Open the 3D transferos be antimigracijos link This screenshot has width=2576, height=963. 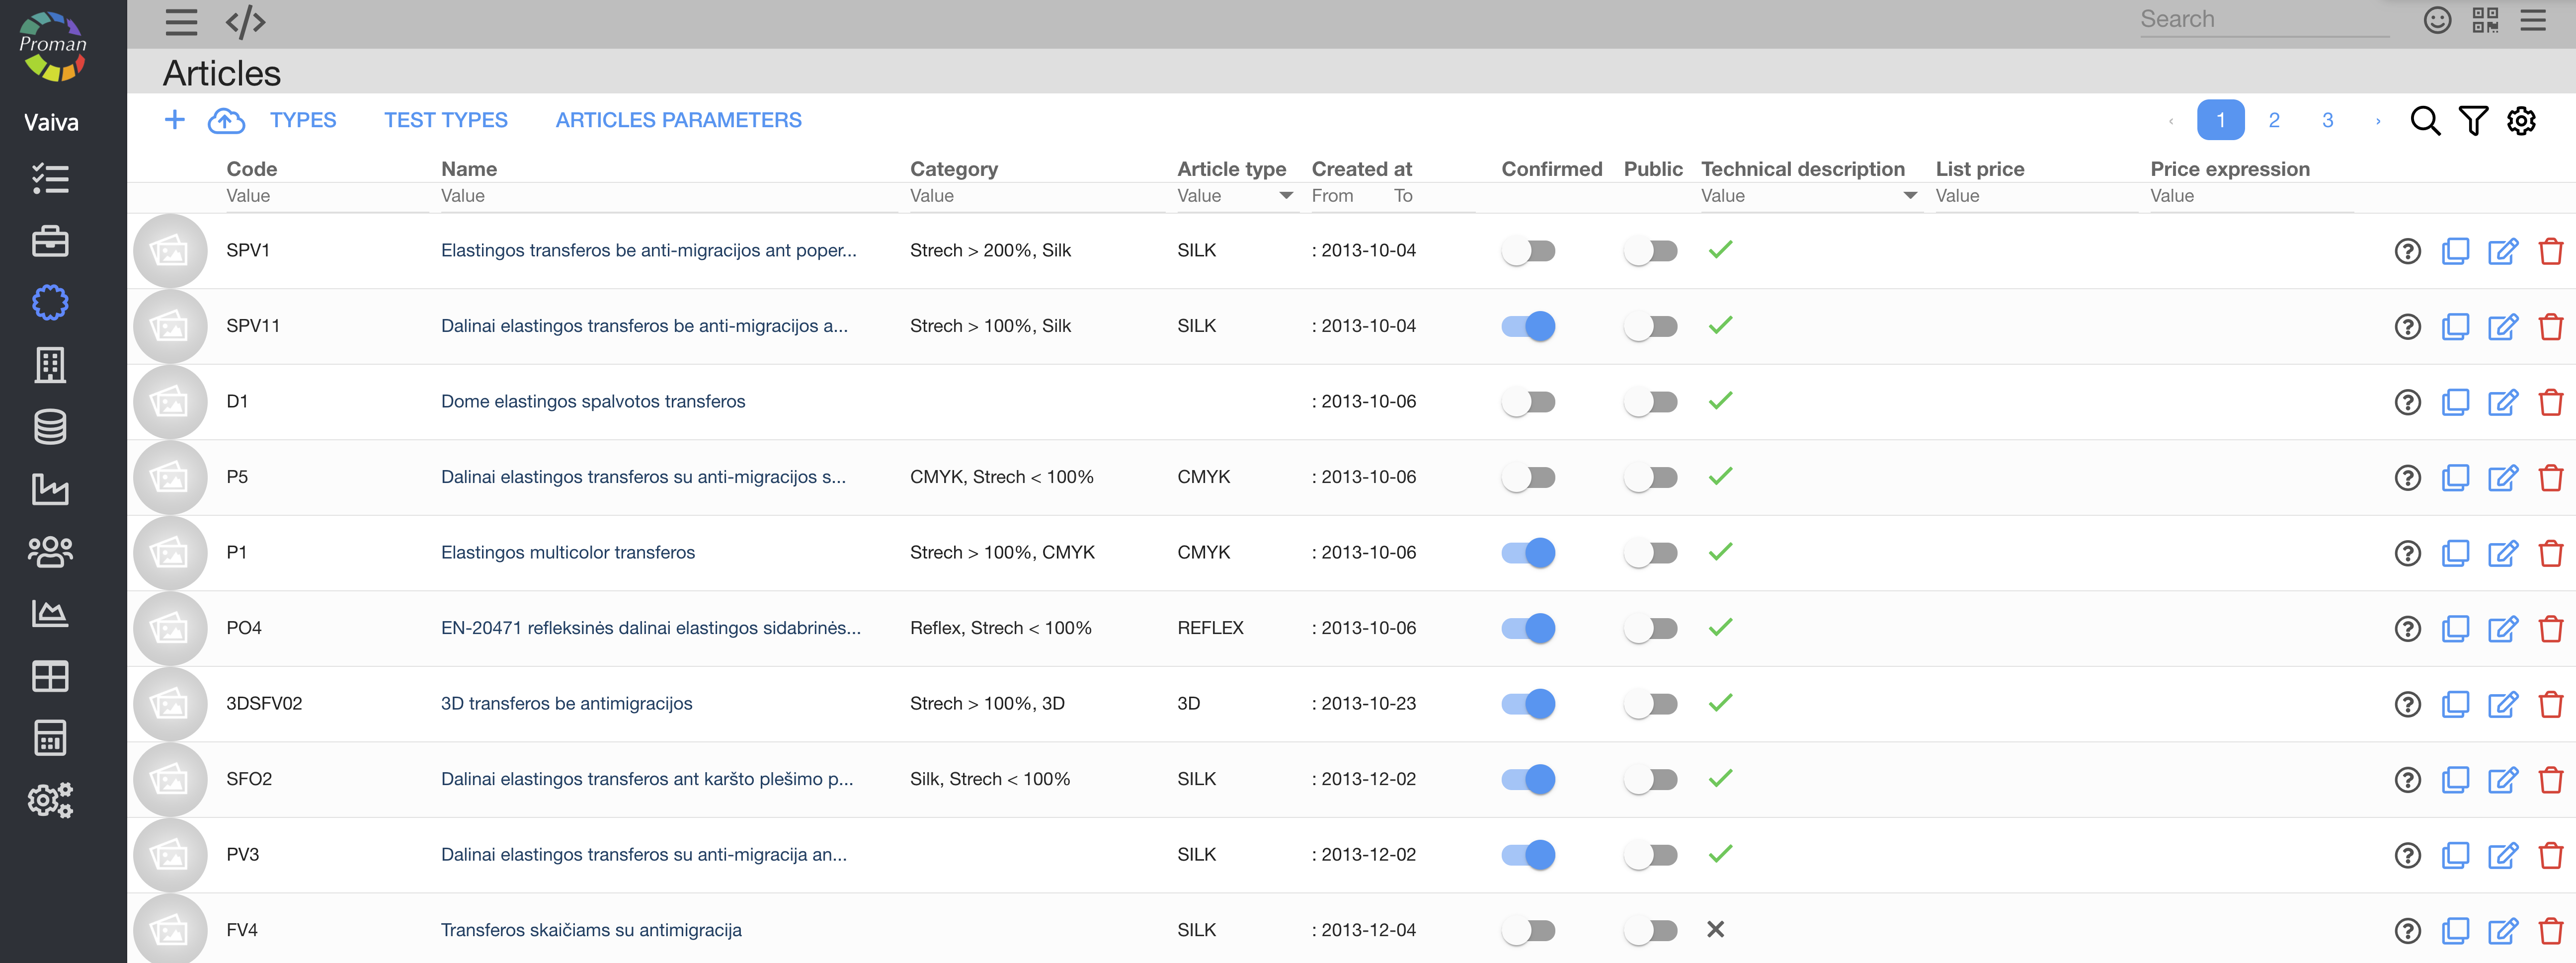click(x=566, y=703)
